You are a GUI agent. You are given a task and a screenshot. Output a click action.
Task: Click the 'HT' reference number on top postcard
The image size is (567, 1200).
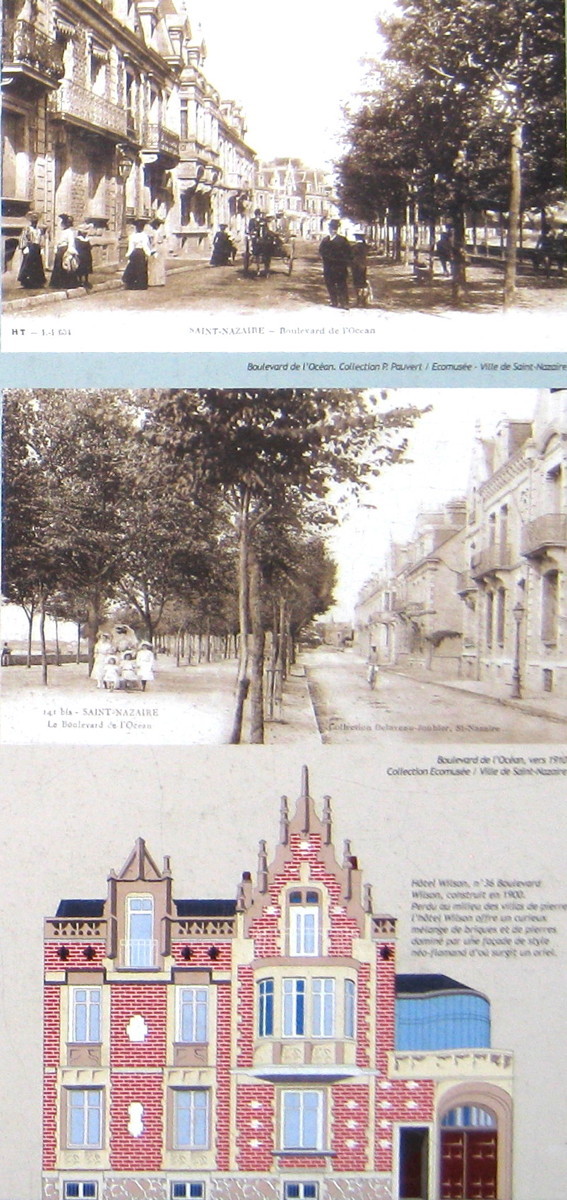[40, 331]
